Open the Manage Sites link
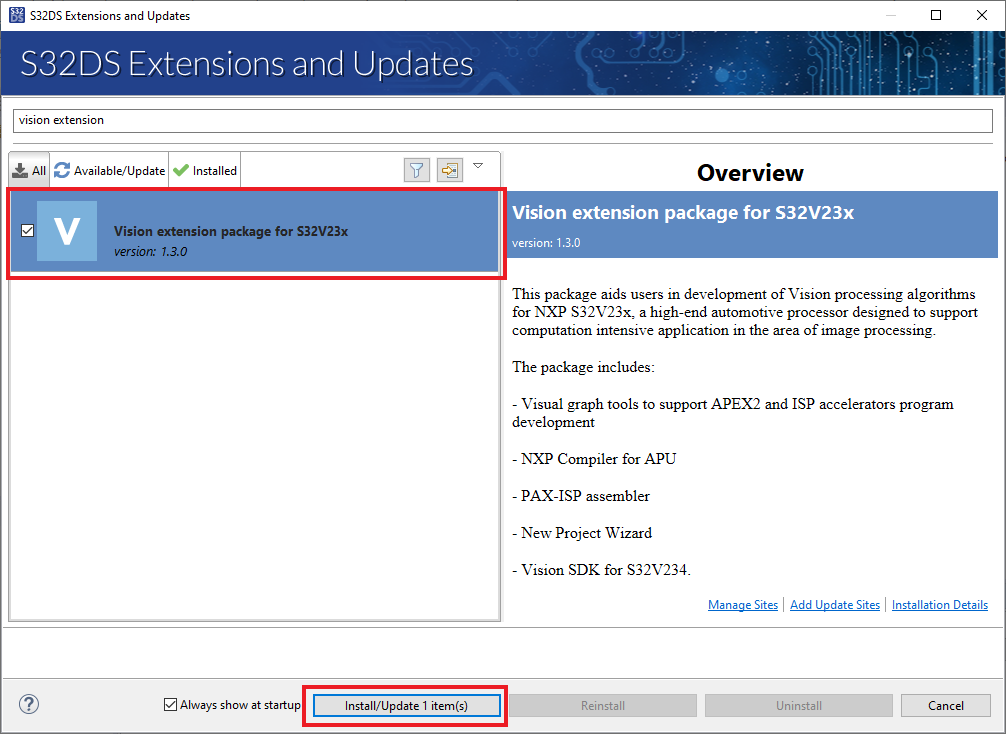The image size is (1006, 734). pos(742,604)
